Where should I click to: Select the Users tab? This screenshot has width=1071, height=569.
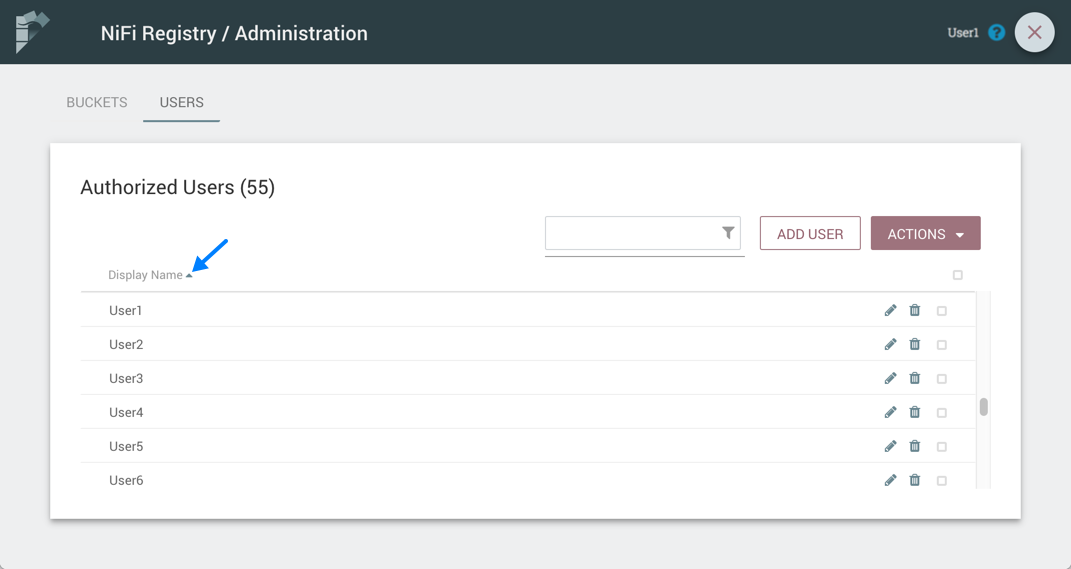point(181,102)
